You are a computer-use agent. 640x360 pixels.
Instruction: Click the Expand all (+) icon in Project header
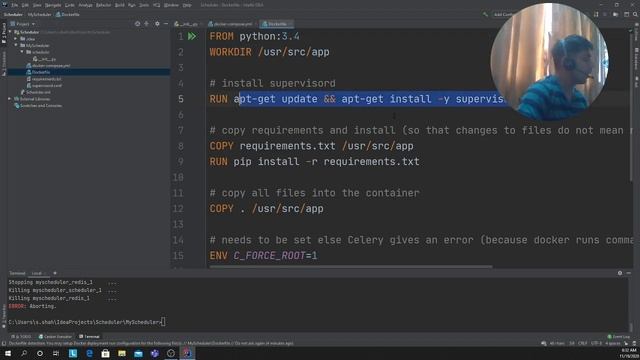[x=147, y=24]
